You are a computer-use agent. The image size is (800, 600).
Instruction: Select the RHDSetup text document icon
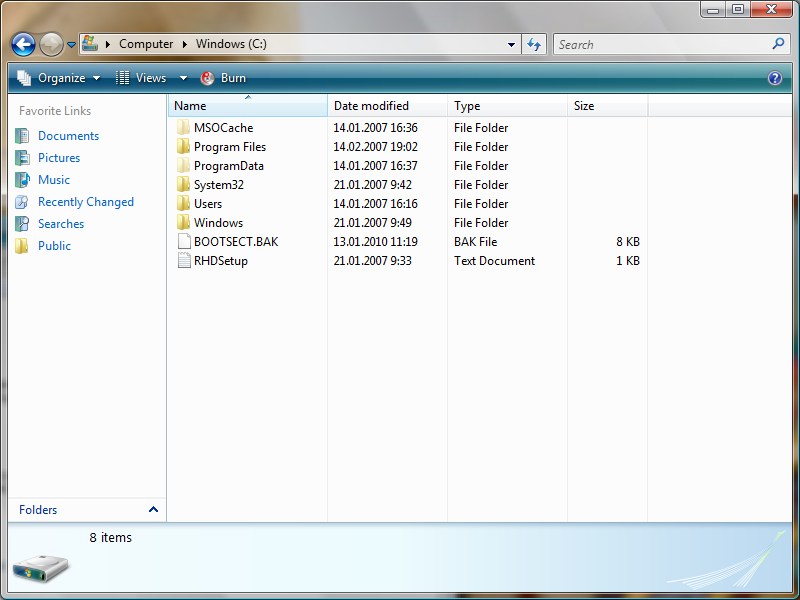click(184, 261)
